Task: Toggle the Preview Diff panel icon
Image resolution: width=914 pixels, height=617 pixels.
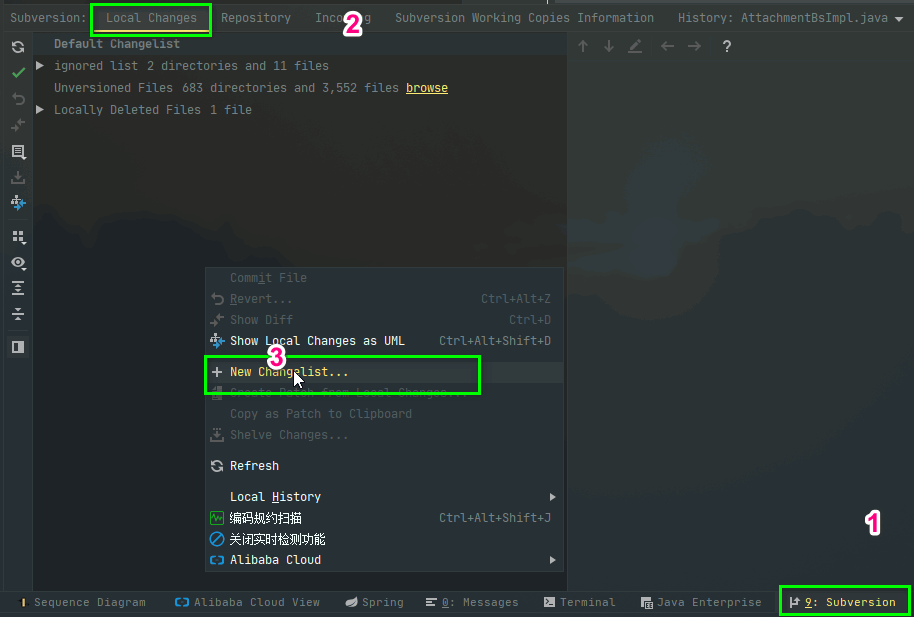Action: 18,347
